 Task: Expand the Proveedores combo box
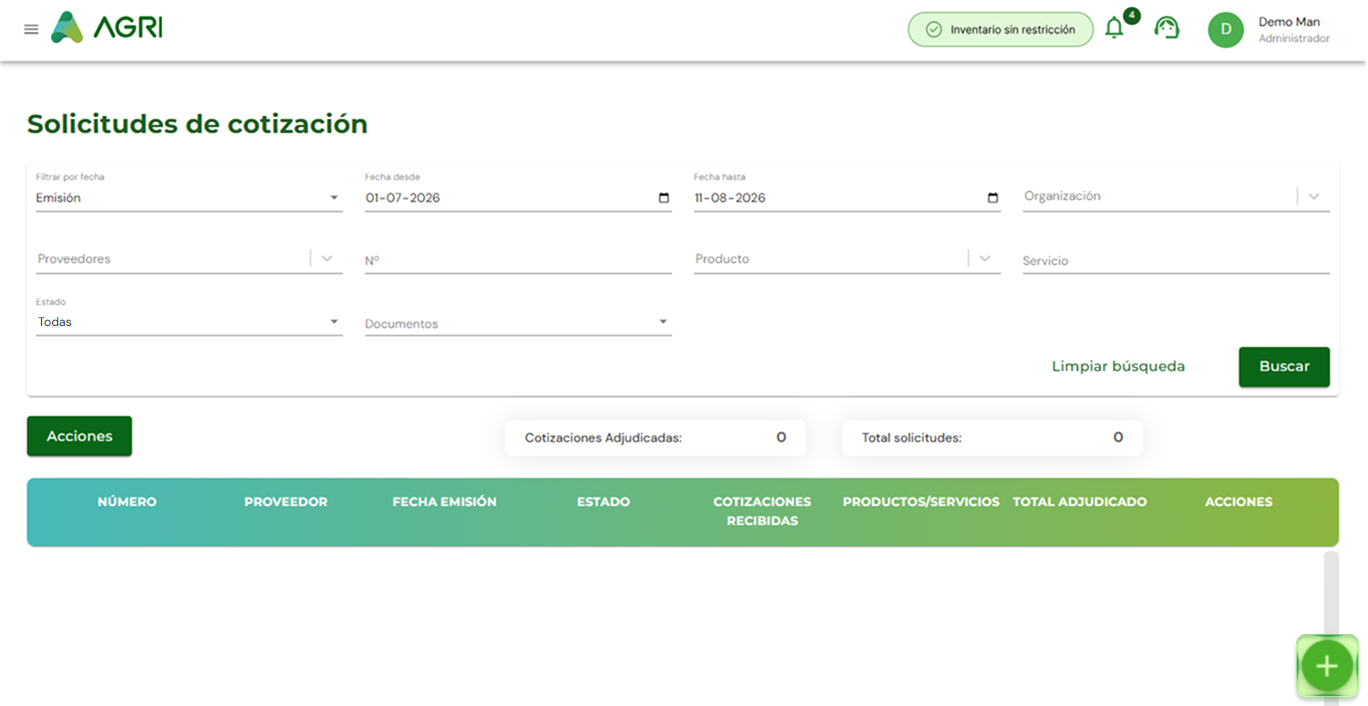pyautogui.click(x=327, y=259)
